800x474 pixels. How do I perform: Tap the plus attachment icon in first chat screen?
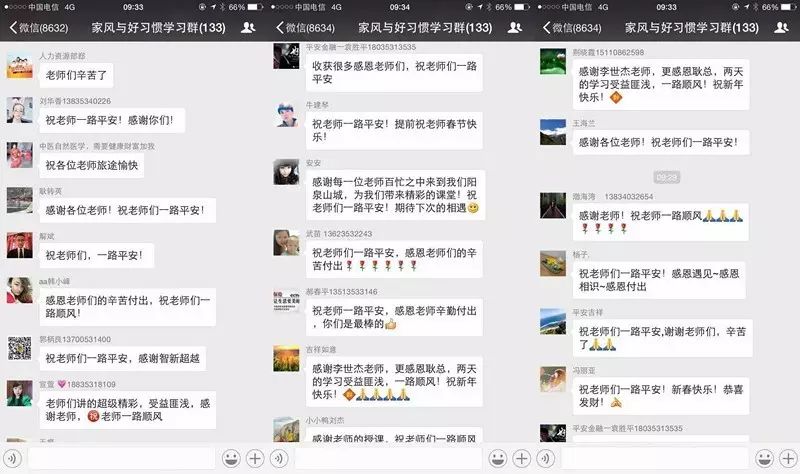[x=255, y=459]
